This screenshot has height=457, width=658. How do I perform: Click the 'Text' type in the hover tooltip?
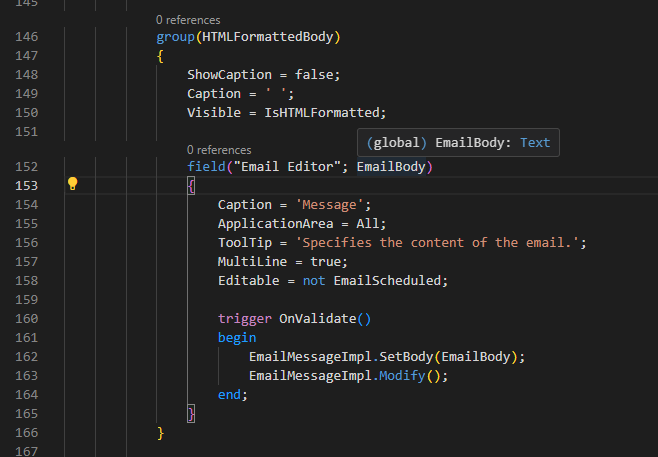point(535,143)
